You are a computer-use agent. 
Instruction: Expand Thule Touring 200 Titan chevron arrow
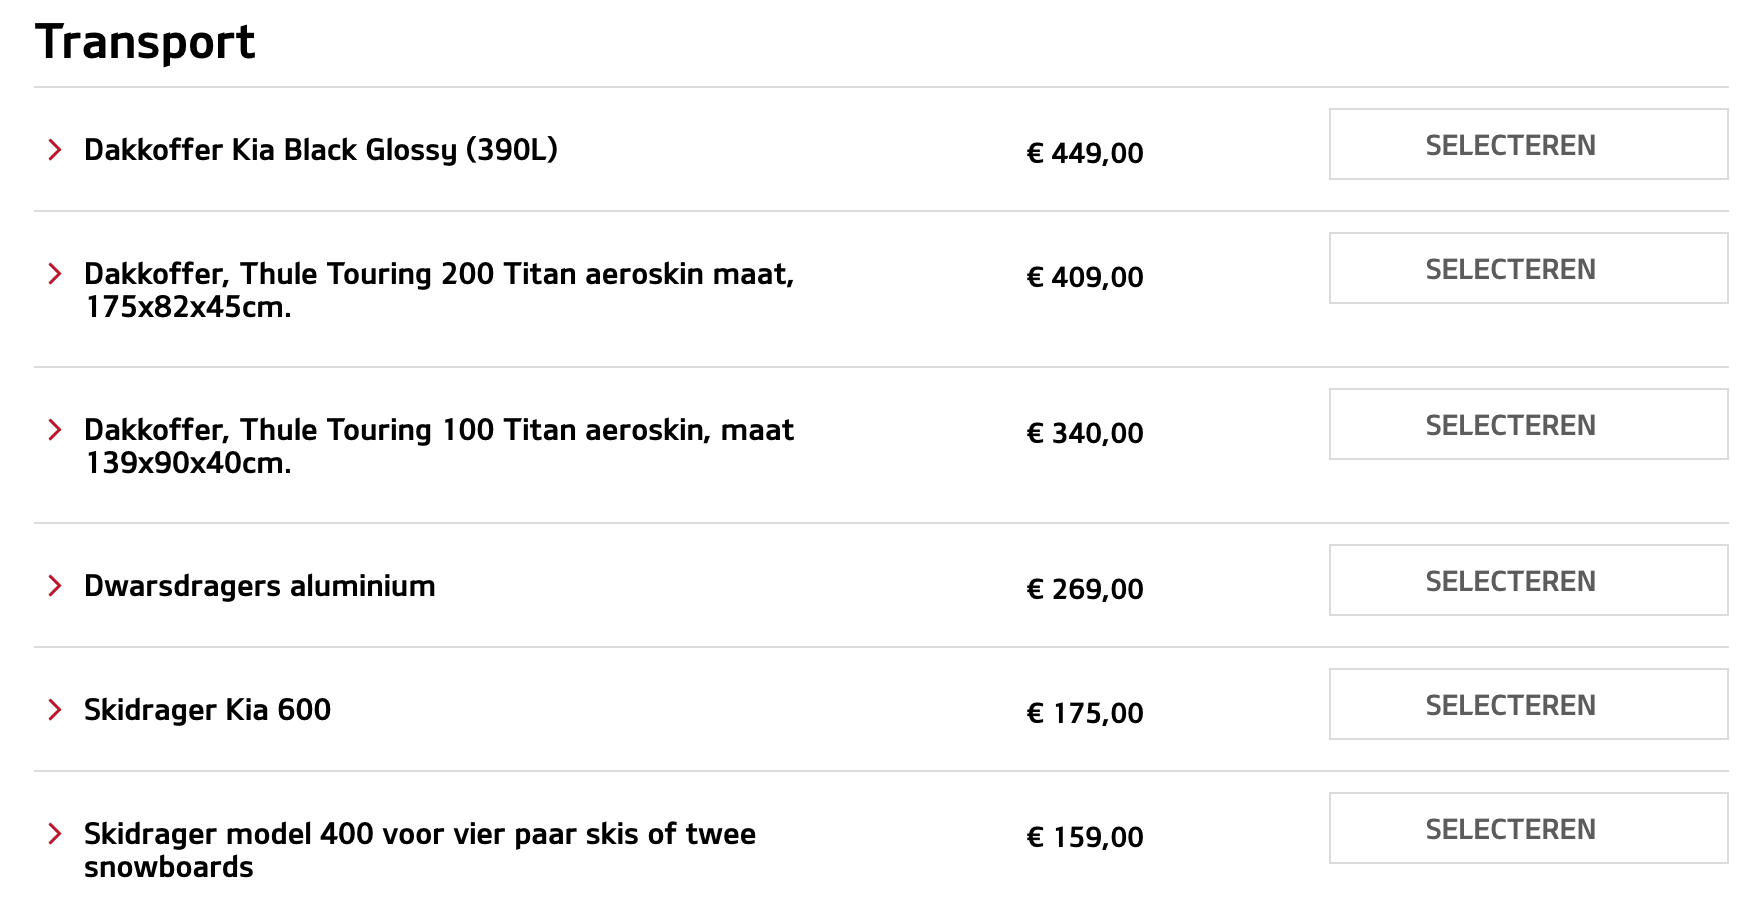pyautogui.click(x=55, y=274)
